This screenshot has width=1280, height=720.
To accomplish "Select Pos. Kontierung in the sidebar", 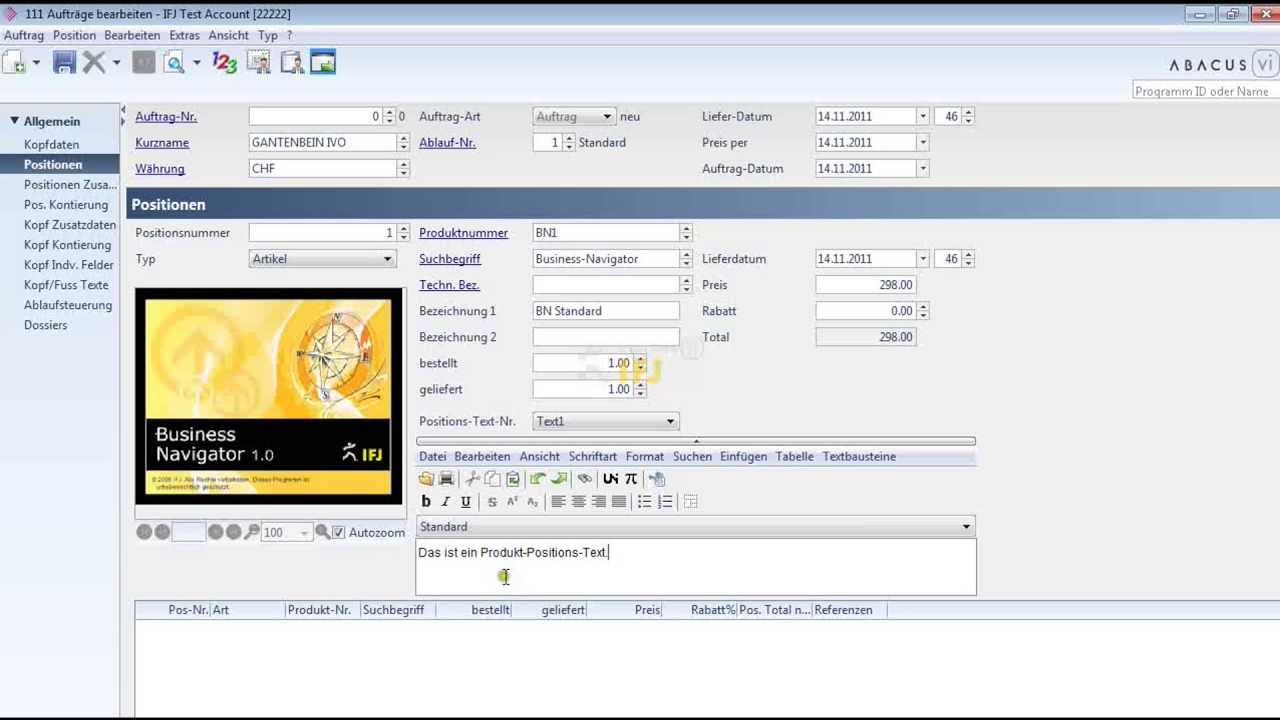I will 66,205.
